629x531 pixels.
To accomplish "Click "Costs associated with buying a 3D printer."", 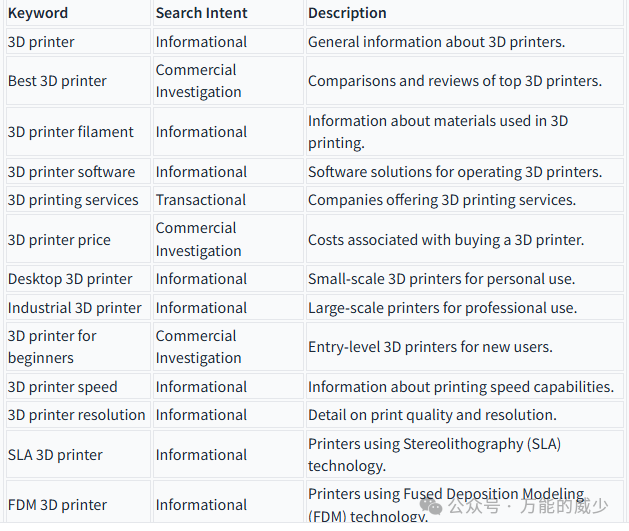I will click(446, 240).
